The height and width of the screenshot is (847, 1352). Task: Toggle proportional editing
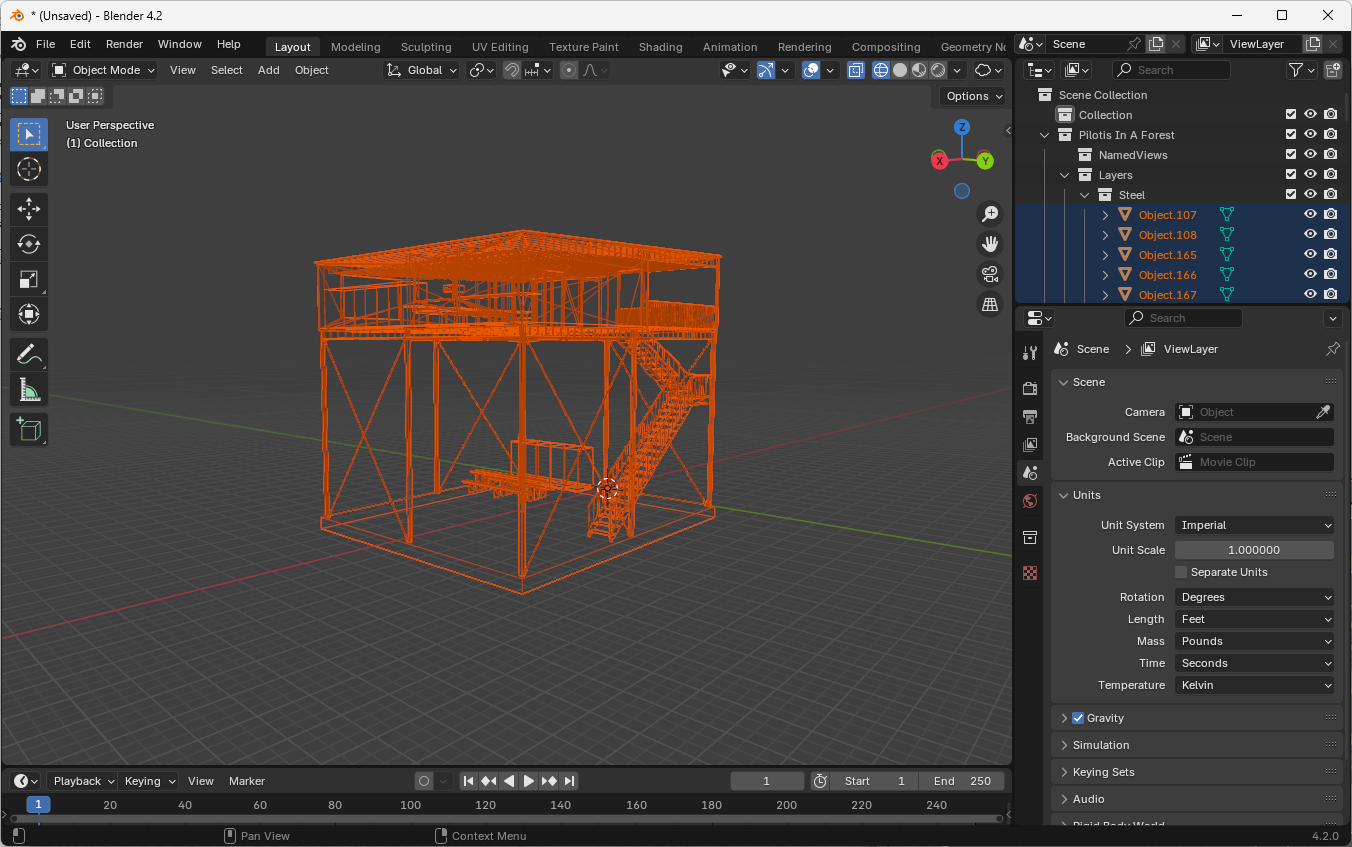coord(569,70)
